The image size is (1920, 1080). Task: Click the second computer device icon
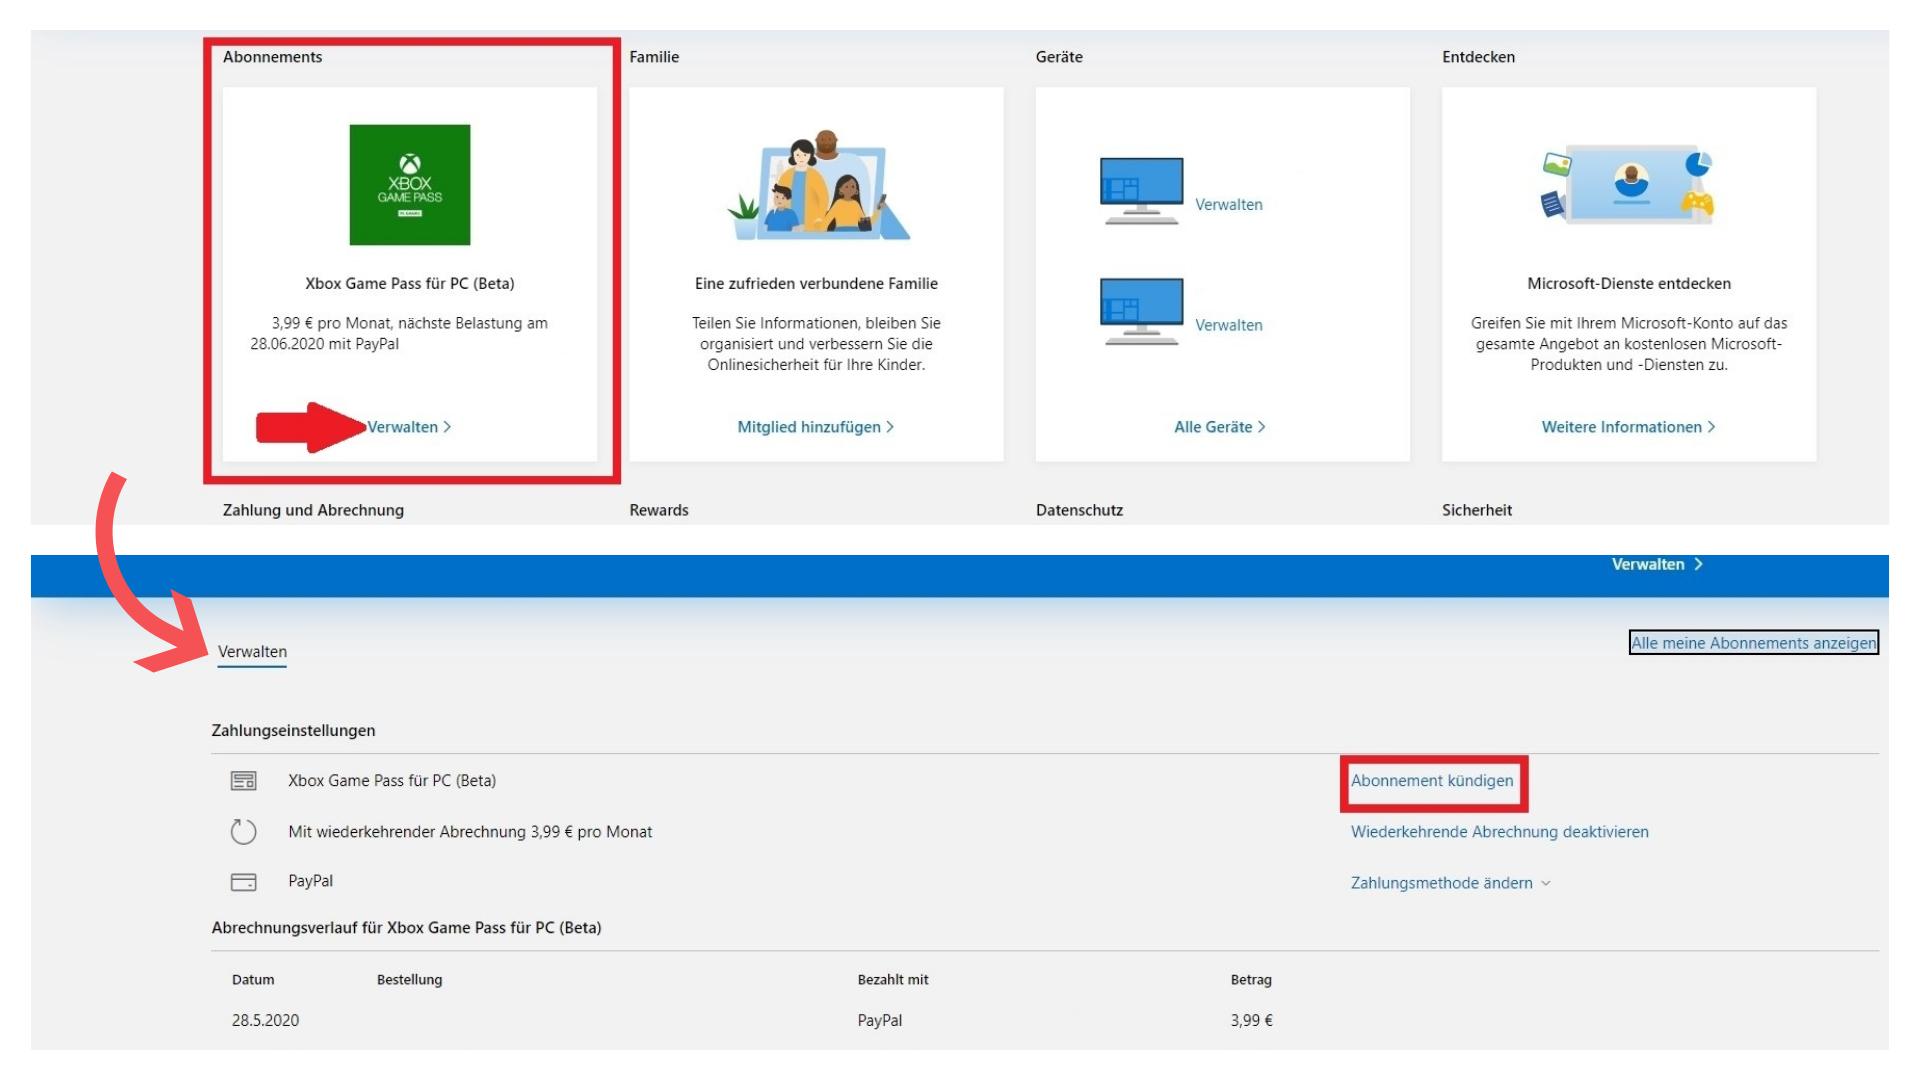pyautogui.click(x=1141, y=312)
